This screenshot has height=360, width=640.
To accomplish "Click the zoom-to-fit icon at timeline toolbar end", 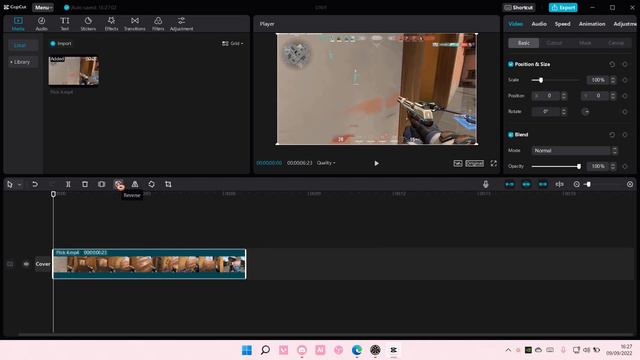I will click(x=630, y=184).
